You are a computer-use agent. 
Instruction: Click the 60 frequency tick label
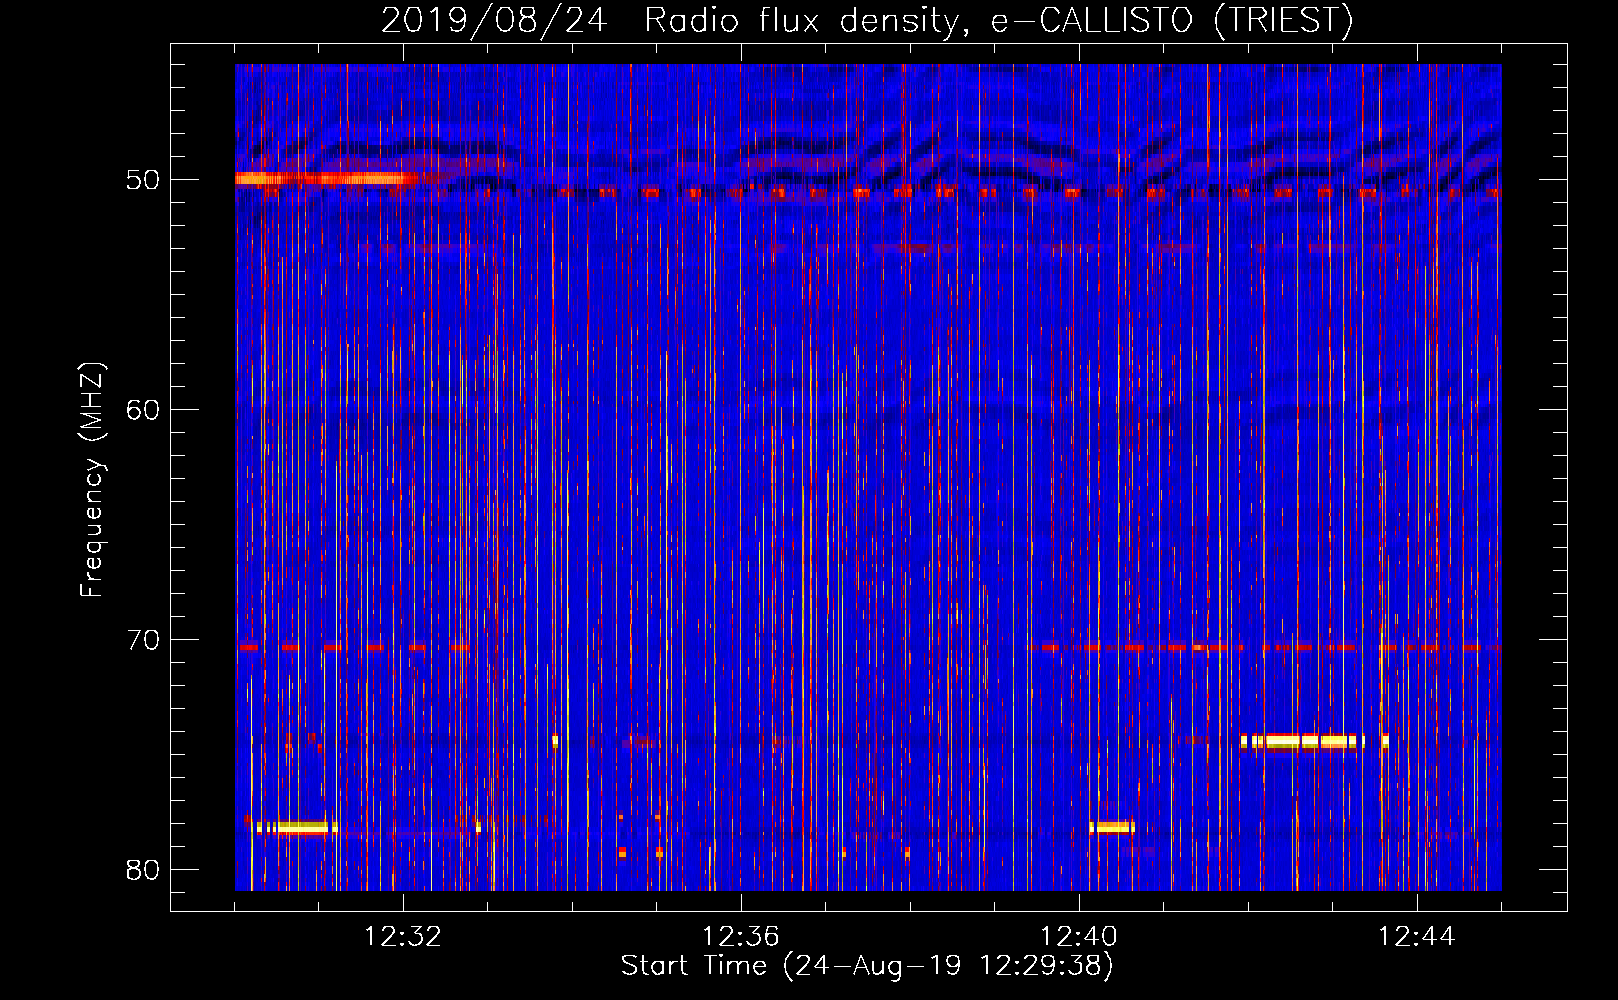[x=143, y=410]
